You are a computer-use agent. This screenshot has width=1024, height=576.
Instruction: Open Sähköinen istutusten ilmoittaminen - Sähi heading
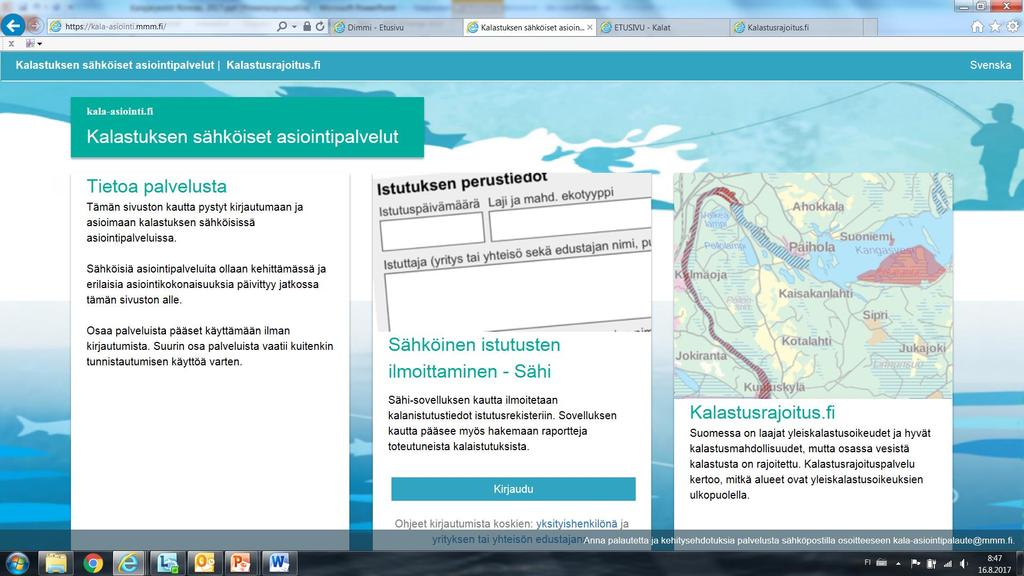pyautogui.click(x=474, y=358)
